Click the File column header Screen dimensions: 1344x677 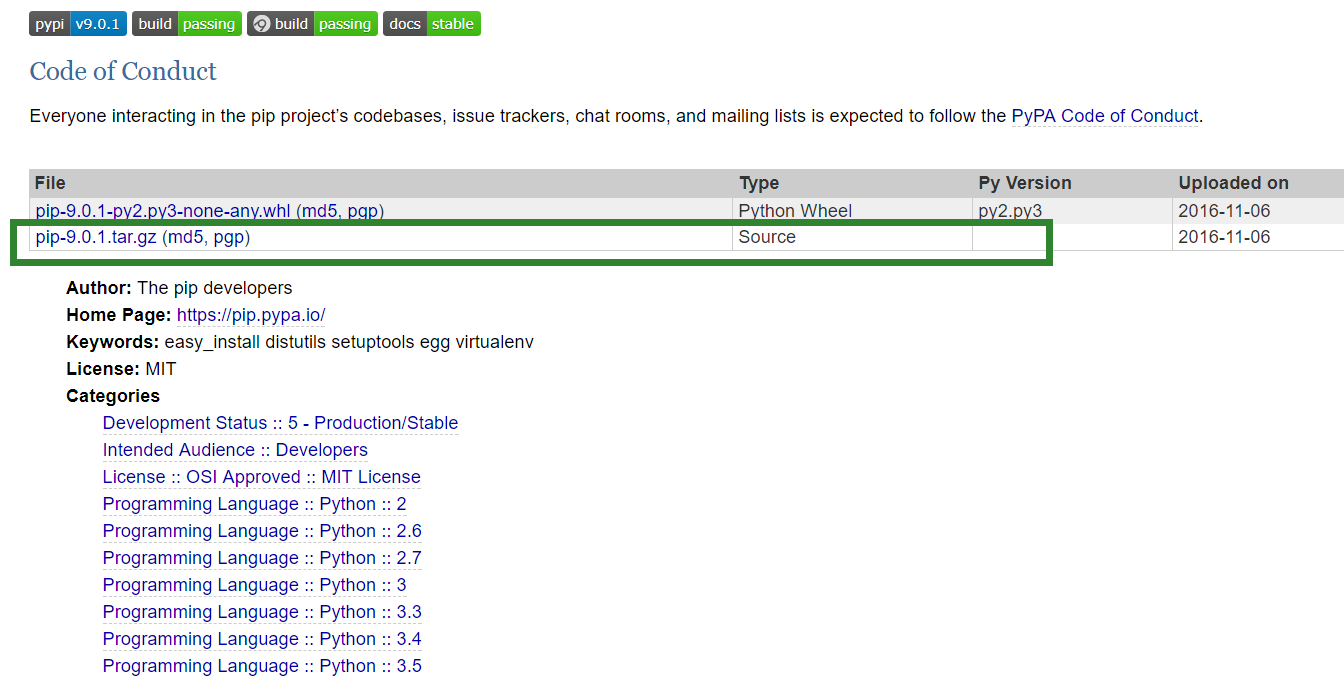tap(50, 183)
